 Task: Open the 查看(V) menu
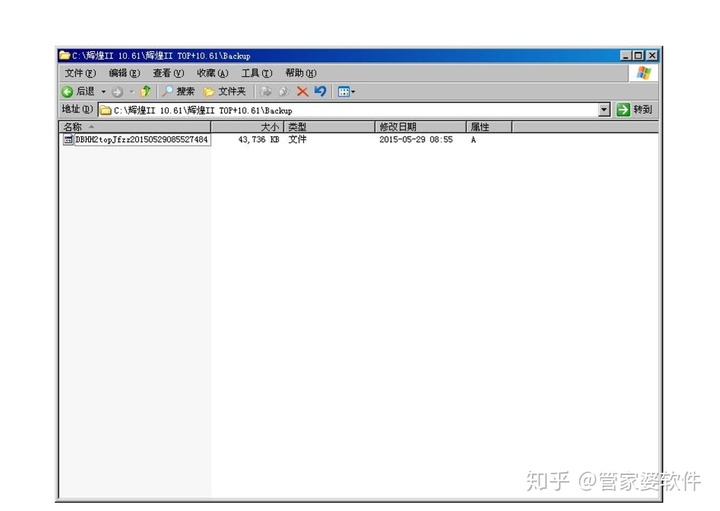168,73
